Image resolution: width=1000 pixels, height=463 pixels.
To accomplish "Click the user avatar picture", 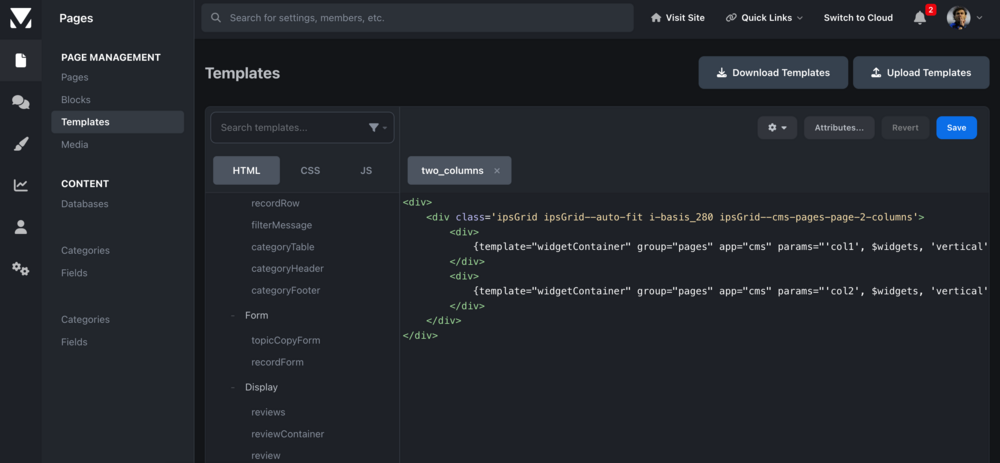I will coord(958,18).
